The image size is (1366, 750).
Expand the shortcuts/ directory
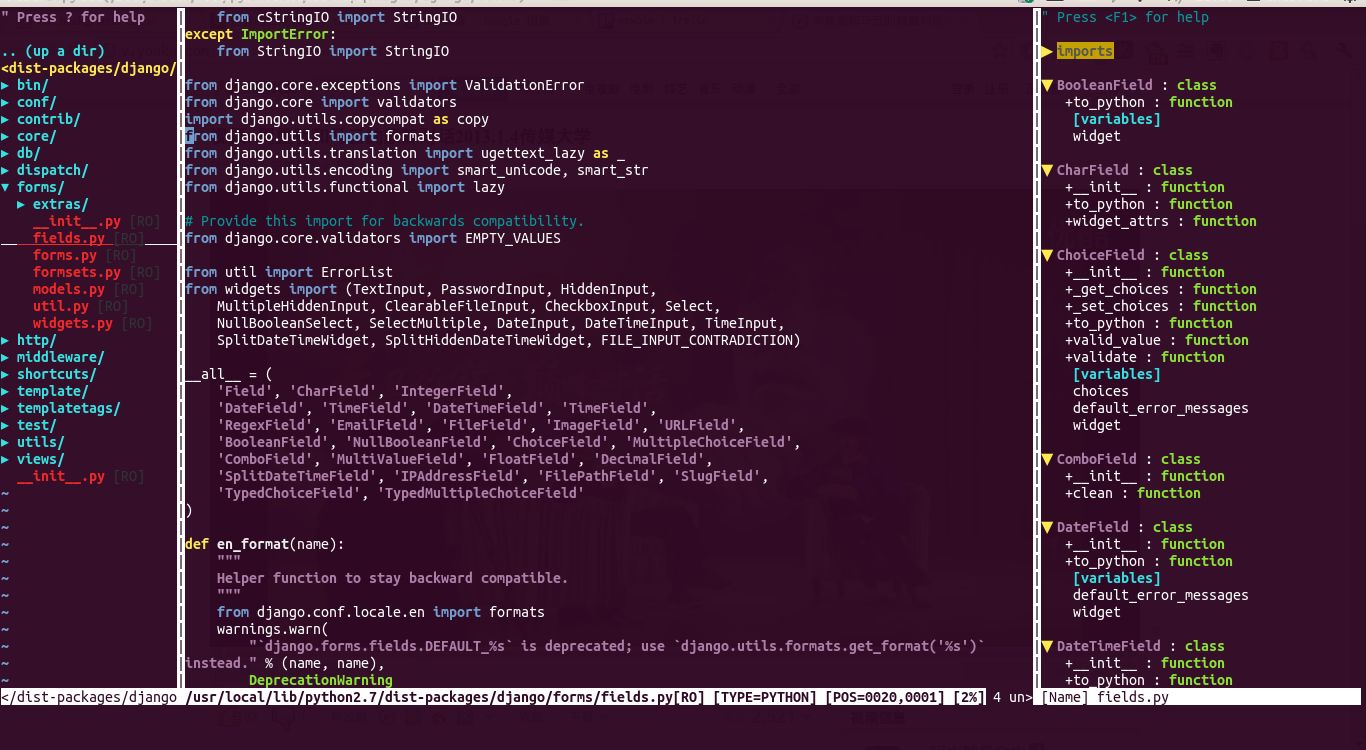click(6, 375)
